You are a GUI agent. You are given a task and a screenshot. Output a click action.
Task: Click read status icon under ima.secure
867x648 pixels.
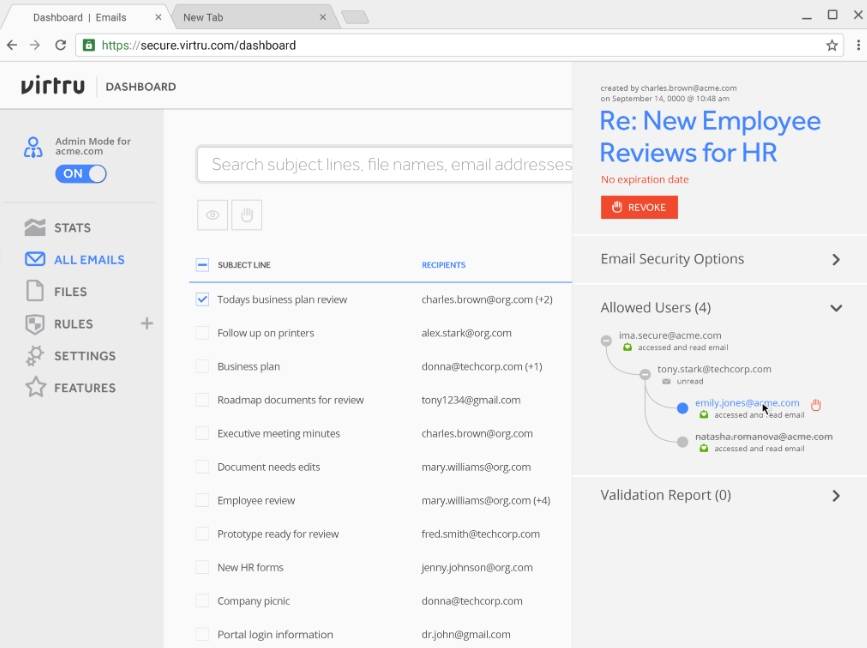[x=628, y=347]
